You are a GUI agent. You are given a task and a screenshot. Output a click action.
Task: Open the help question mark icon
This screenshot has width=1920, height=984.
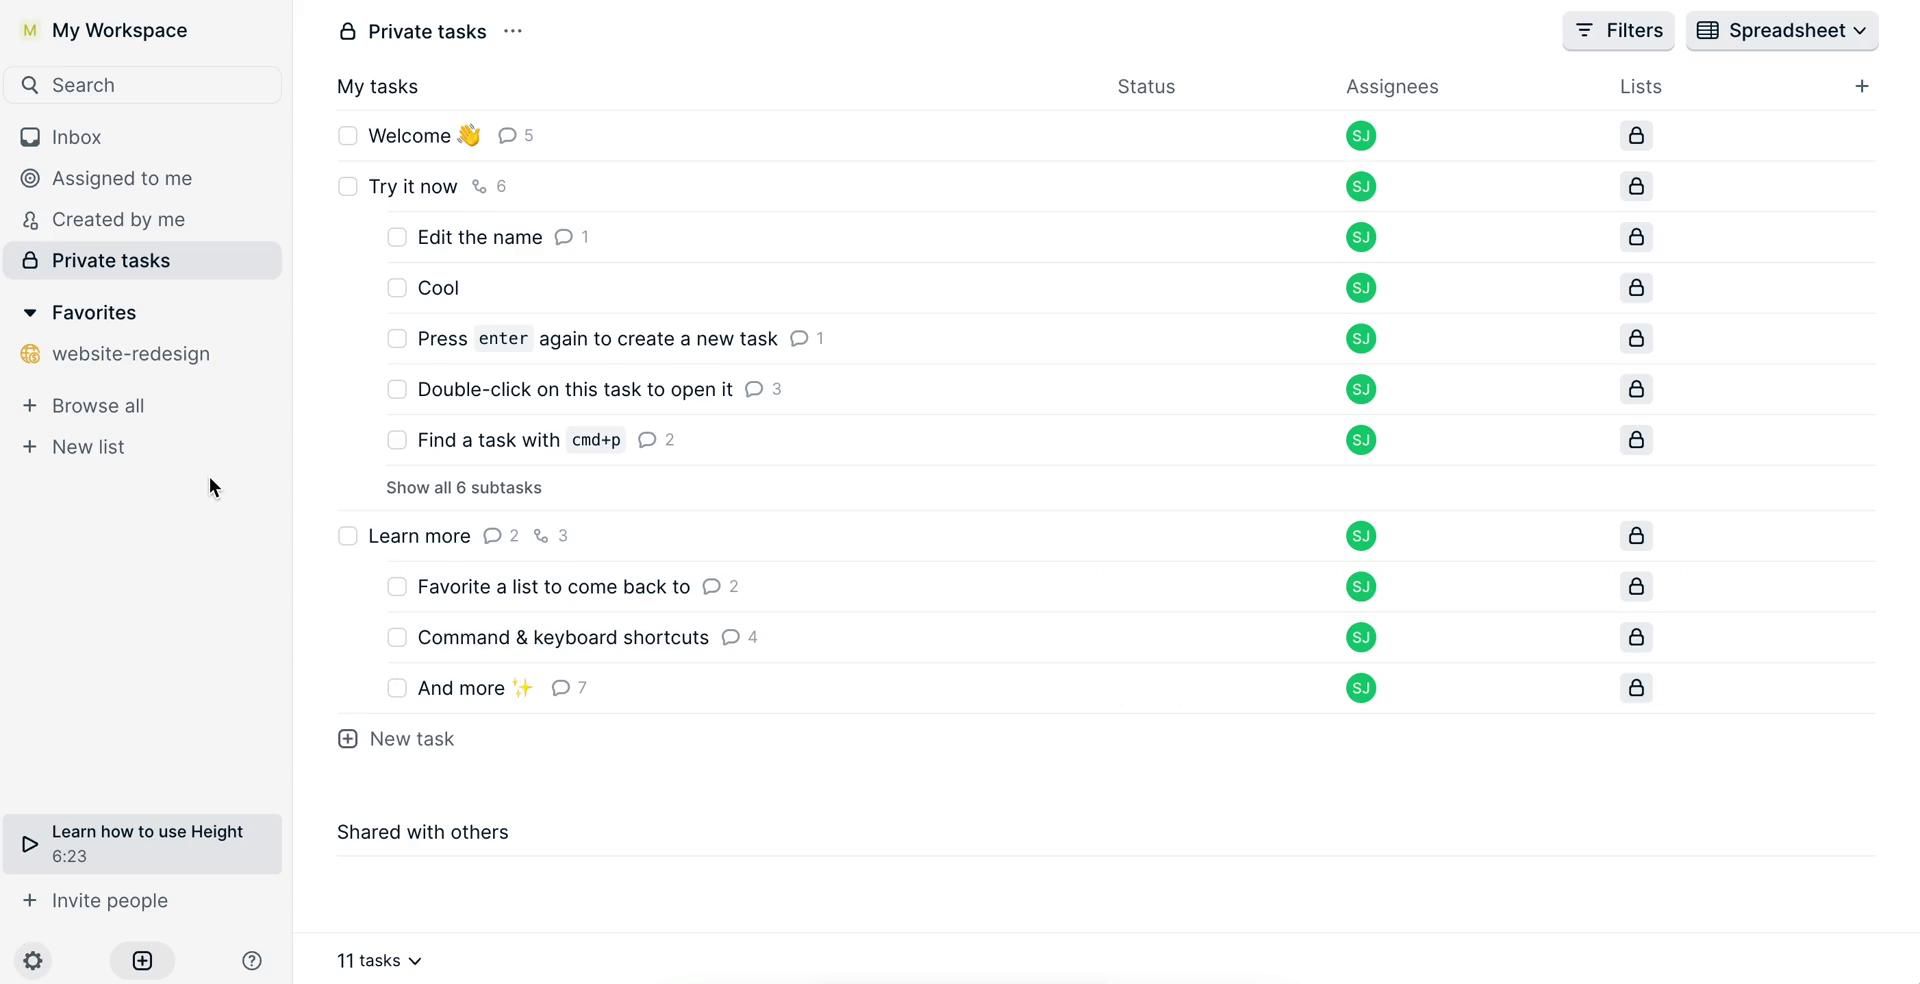252,961
